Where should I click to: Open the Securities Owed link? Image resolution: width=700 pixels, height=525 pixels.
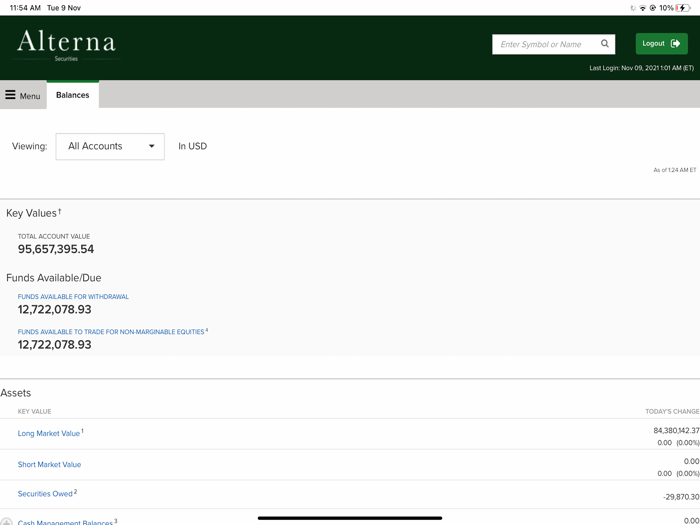coord(45,494)
